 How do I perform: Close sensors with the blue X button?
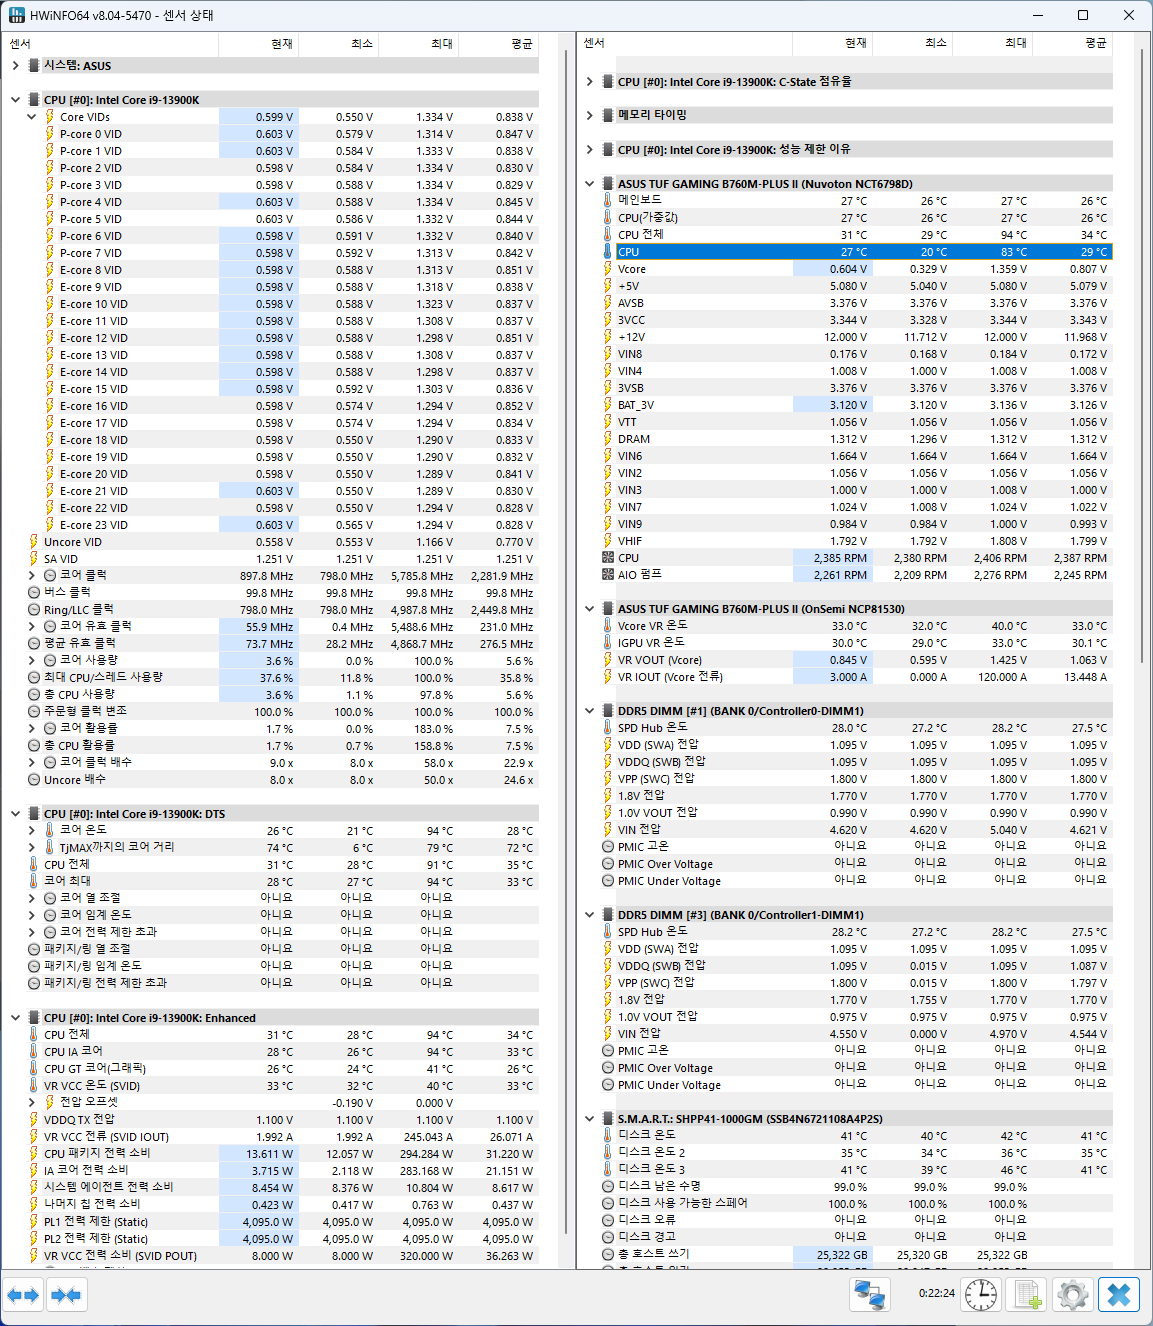point(1119,1295)
